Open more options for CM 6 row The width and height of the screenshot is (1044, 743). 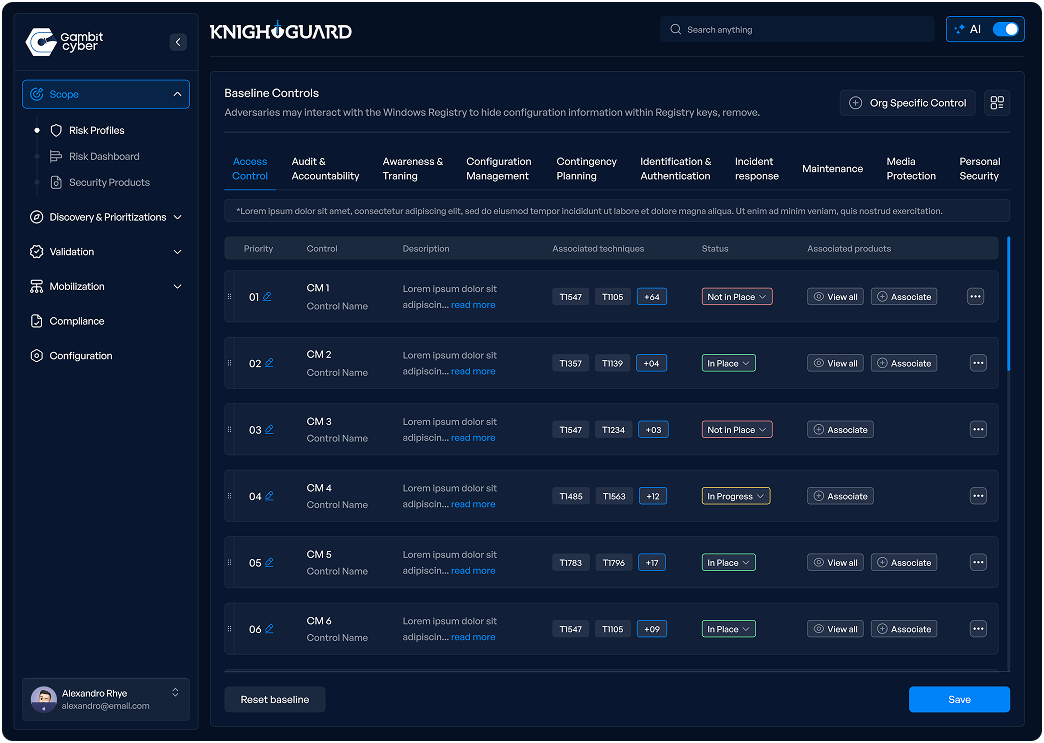pos(978,628)
